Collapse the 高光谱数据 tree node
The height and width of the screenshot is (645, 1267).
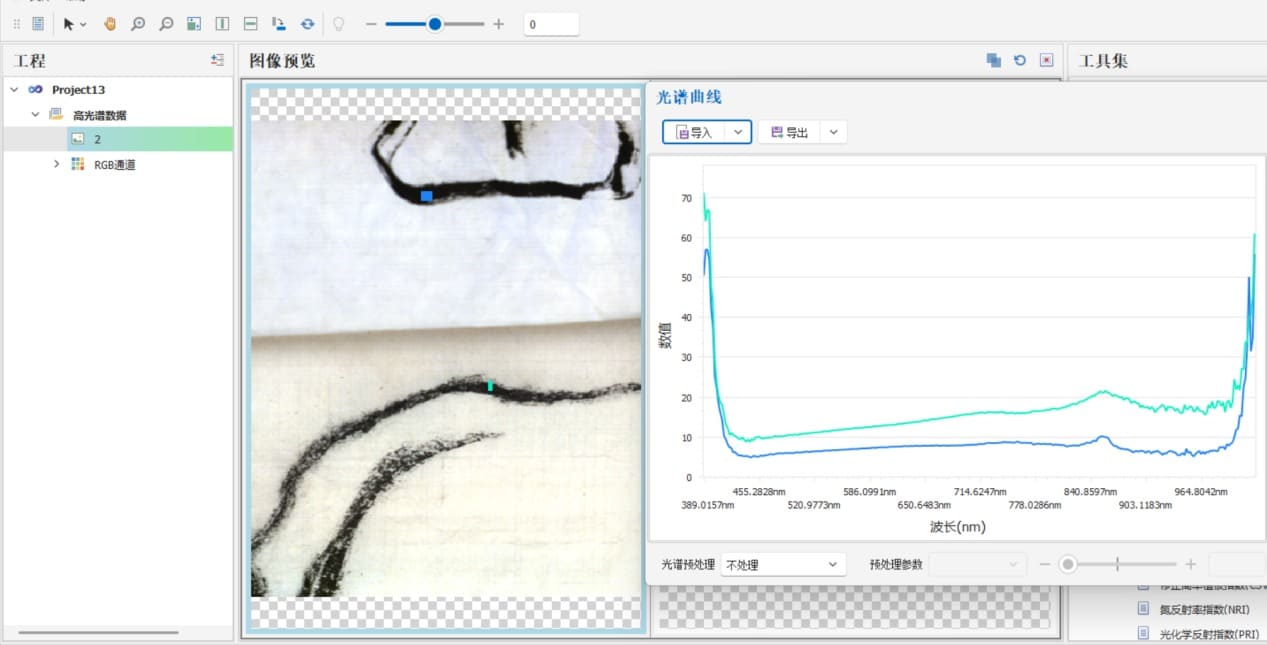pos(35,115)
